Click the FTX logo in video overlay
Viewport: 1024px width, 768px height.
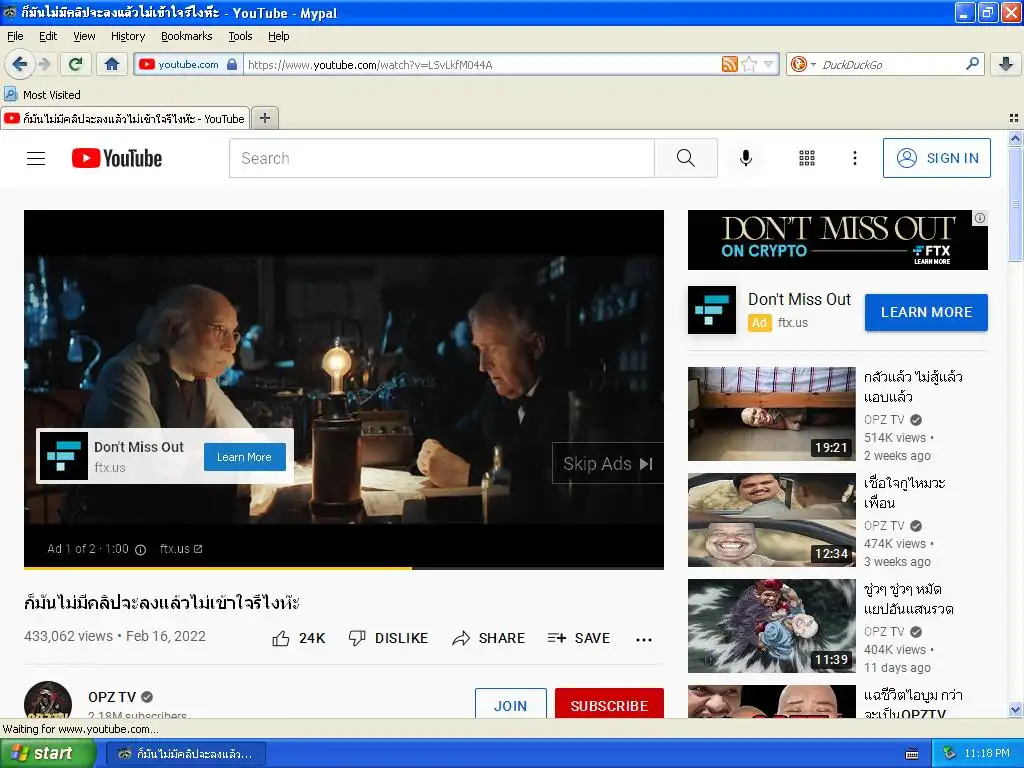pyautogui.click(x=64, y=456)
